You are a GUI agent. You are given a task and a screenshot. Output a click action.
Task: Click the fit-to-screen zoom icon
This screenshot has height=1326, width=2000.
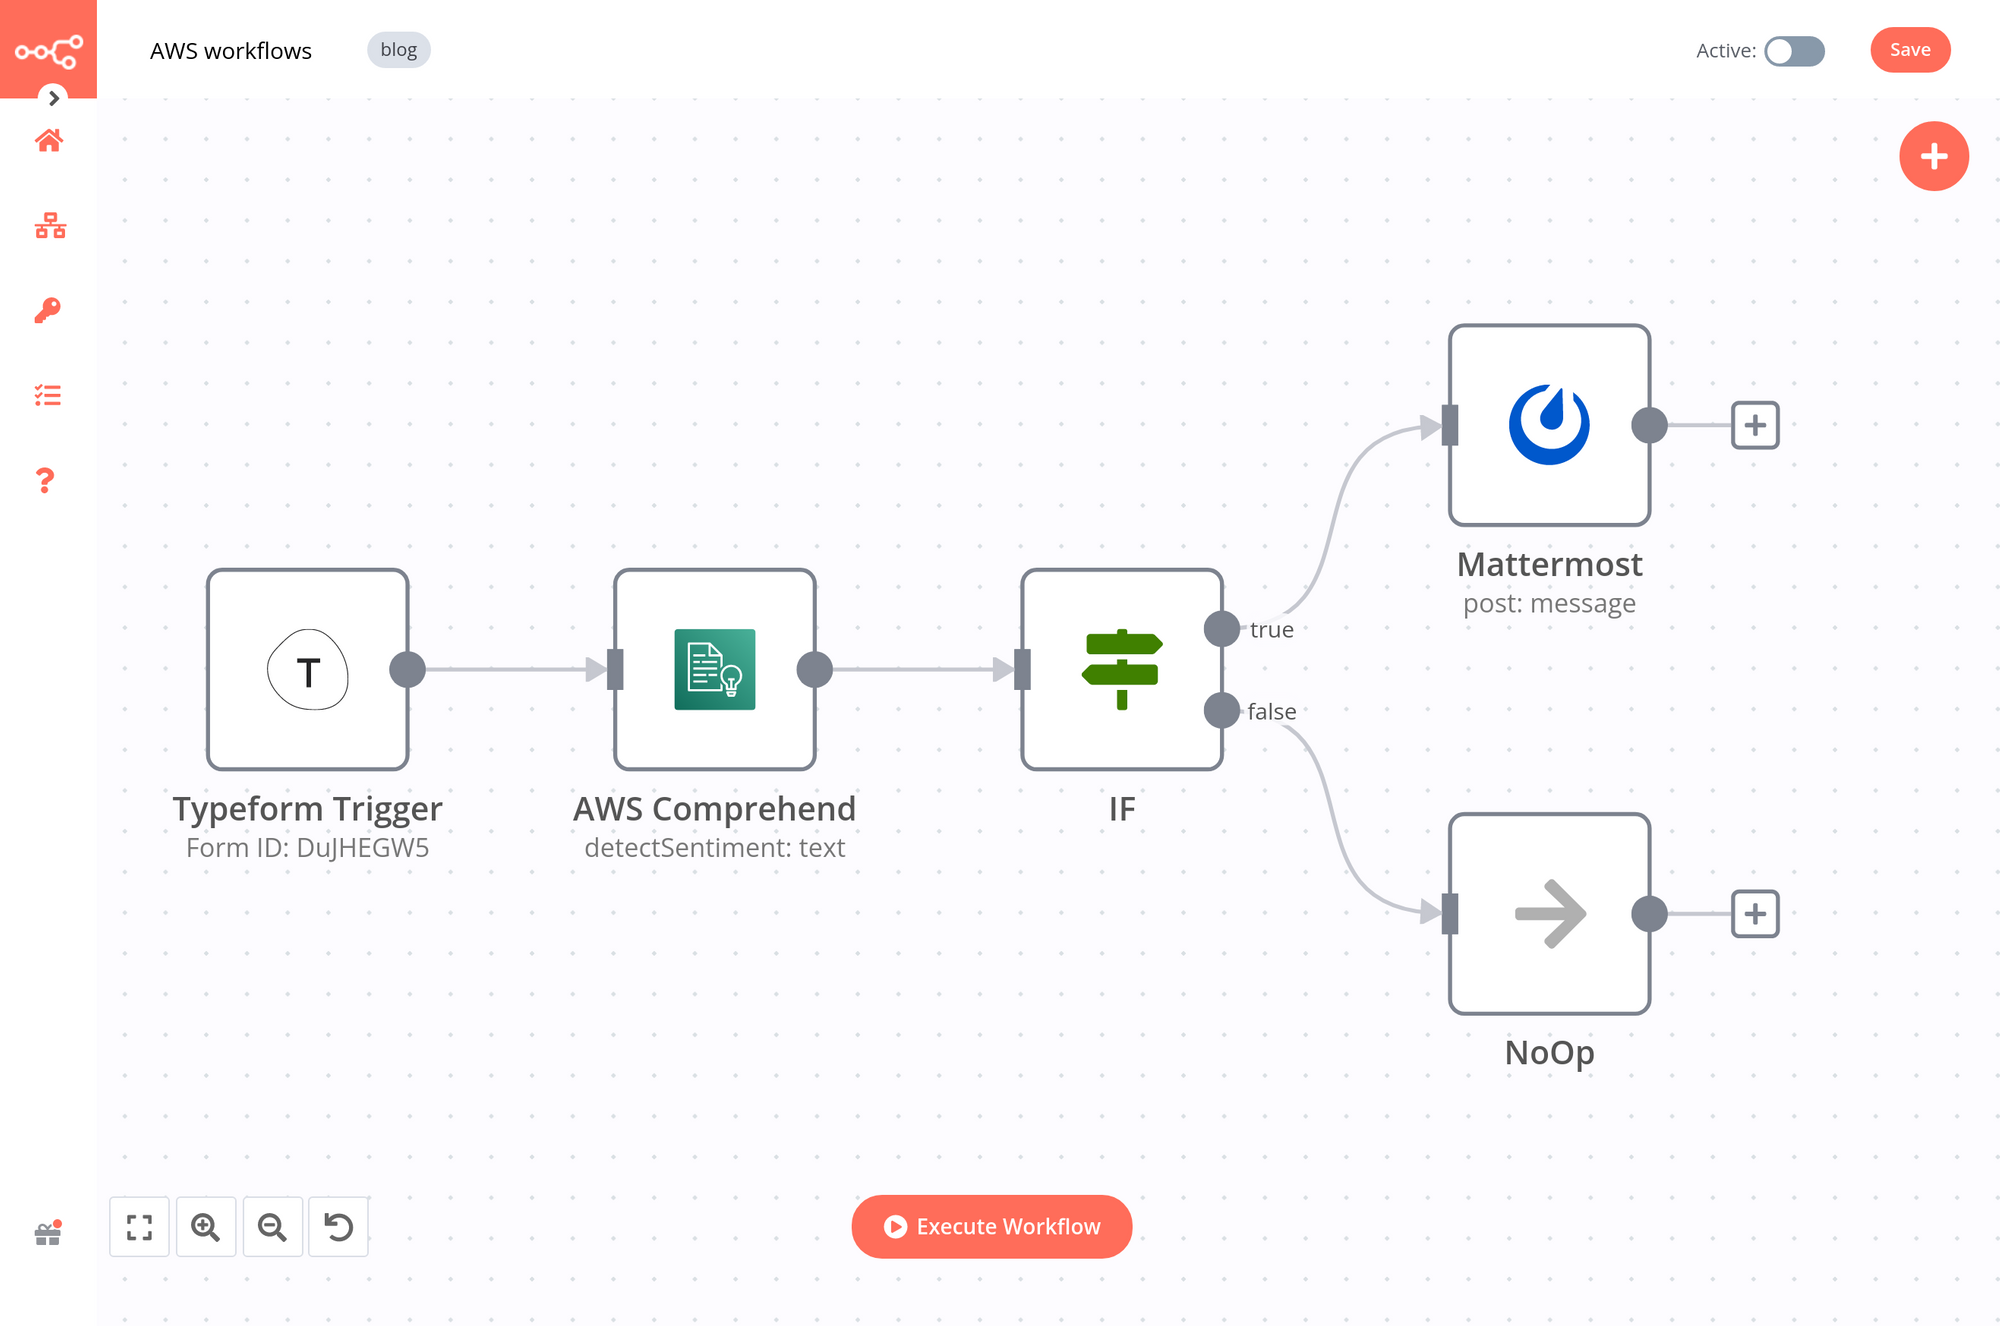[139, 1225]
